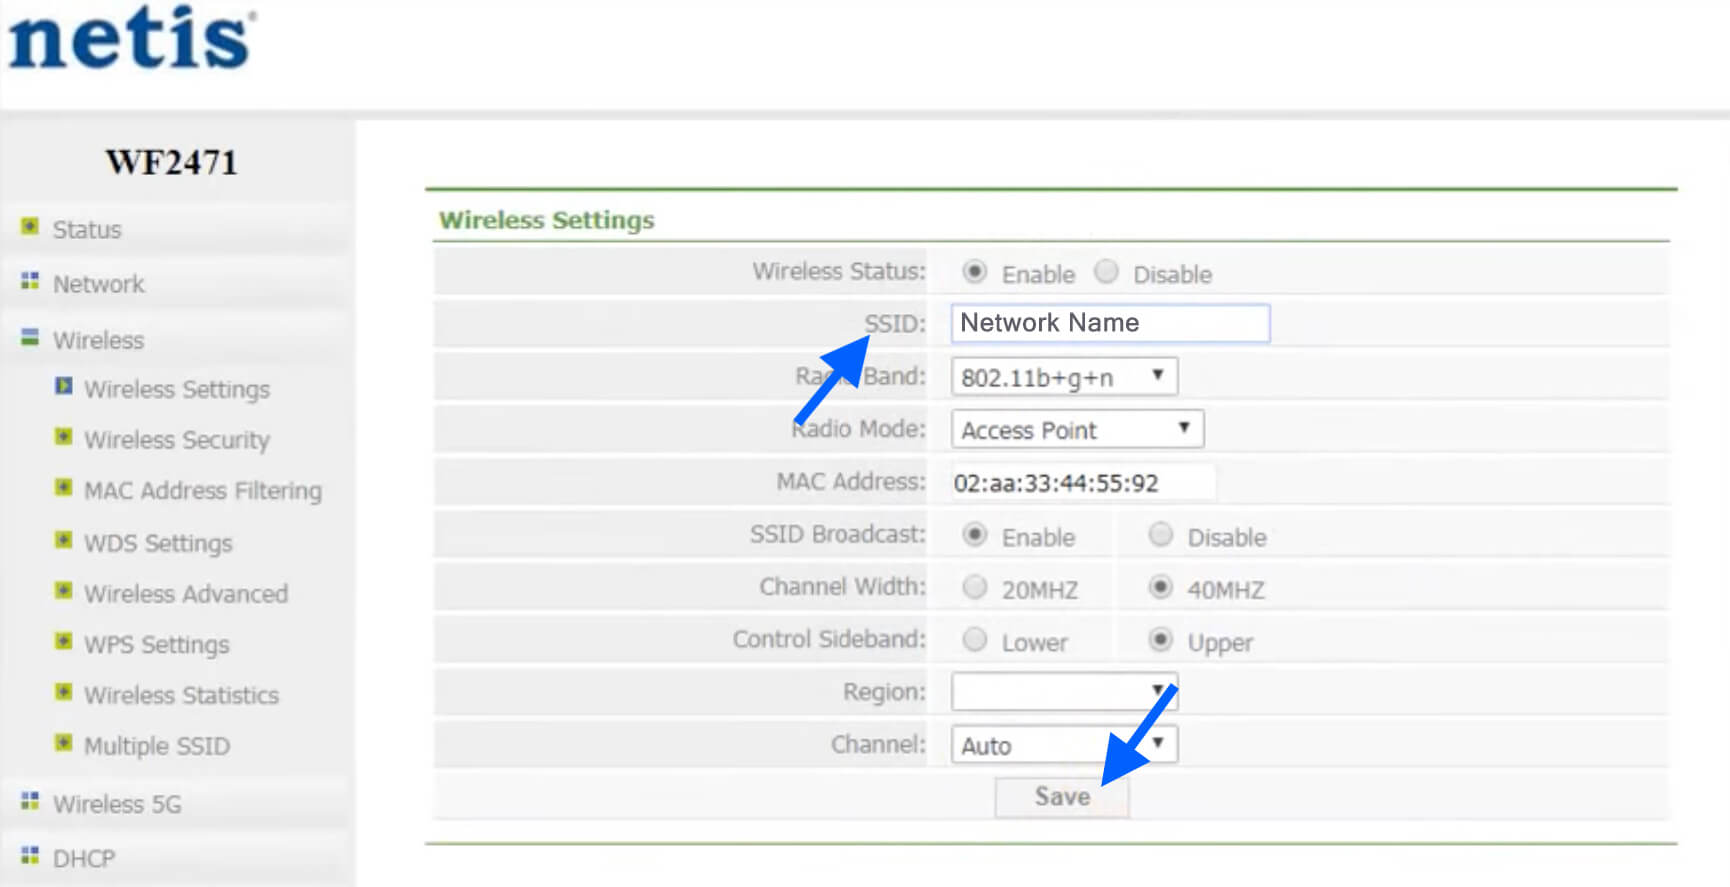Open the MAC Address Filtering page
1730x887 pixels.
coord(202,491)
